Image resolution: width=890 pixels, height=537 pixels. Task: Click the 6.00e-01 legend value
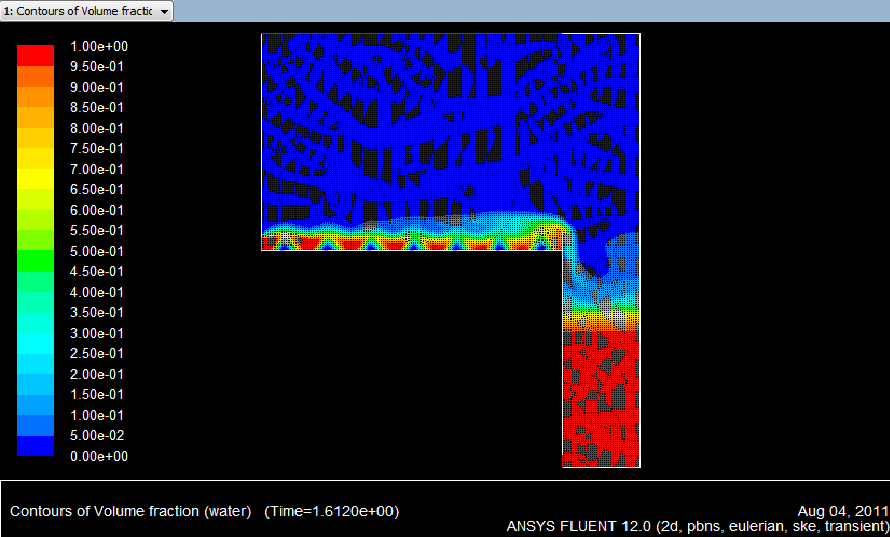97,210
